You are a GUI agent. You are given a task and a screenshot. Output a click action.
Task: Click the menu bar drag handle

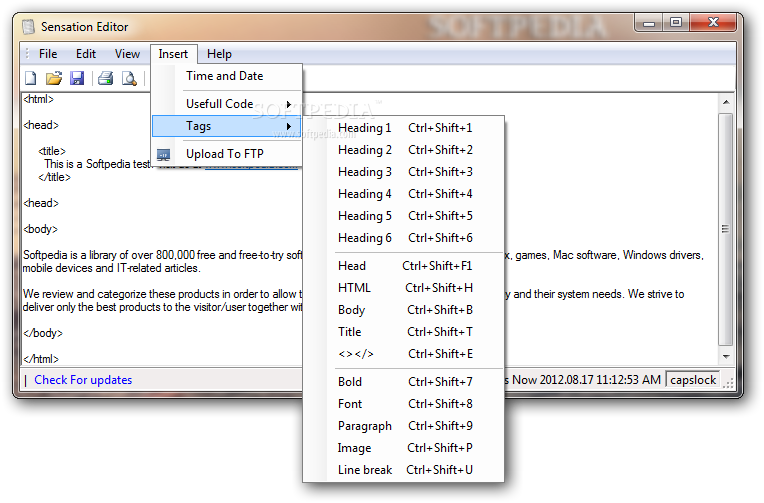click(x=27, y=54)
